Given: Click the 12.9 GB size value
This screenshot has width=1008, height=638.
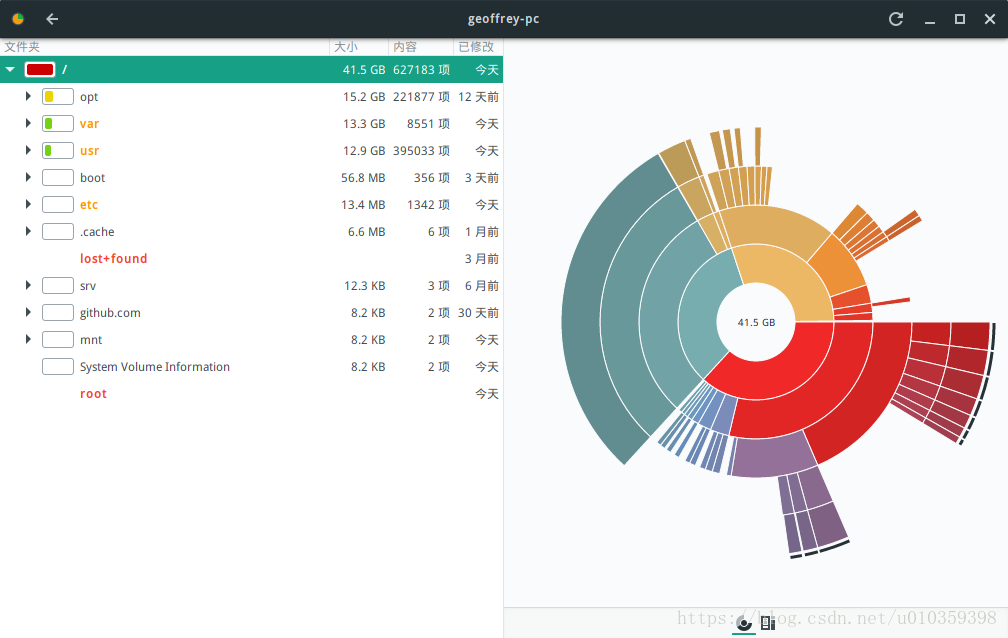Looking at the screenshot, I should tap(364, 150).
